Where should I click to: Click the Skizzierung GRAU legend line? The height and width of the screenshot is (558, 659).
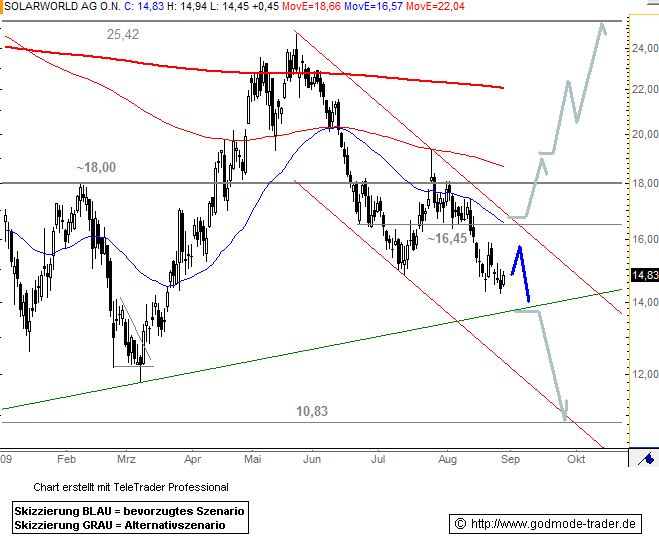pyautogui.click(x=120, y=525)
